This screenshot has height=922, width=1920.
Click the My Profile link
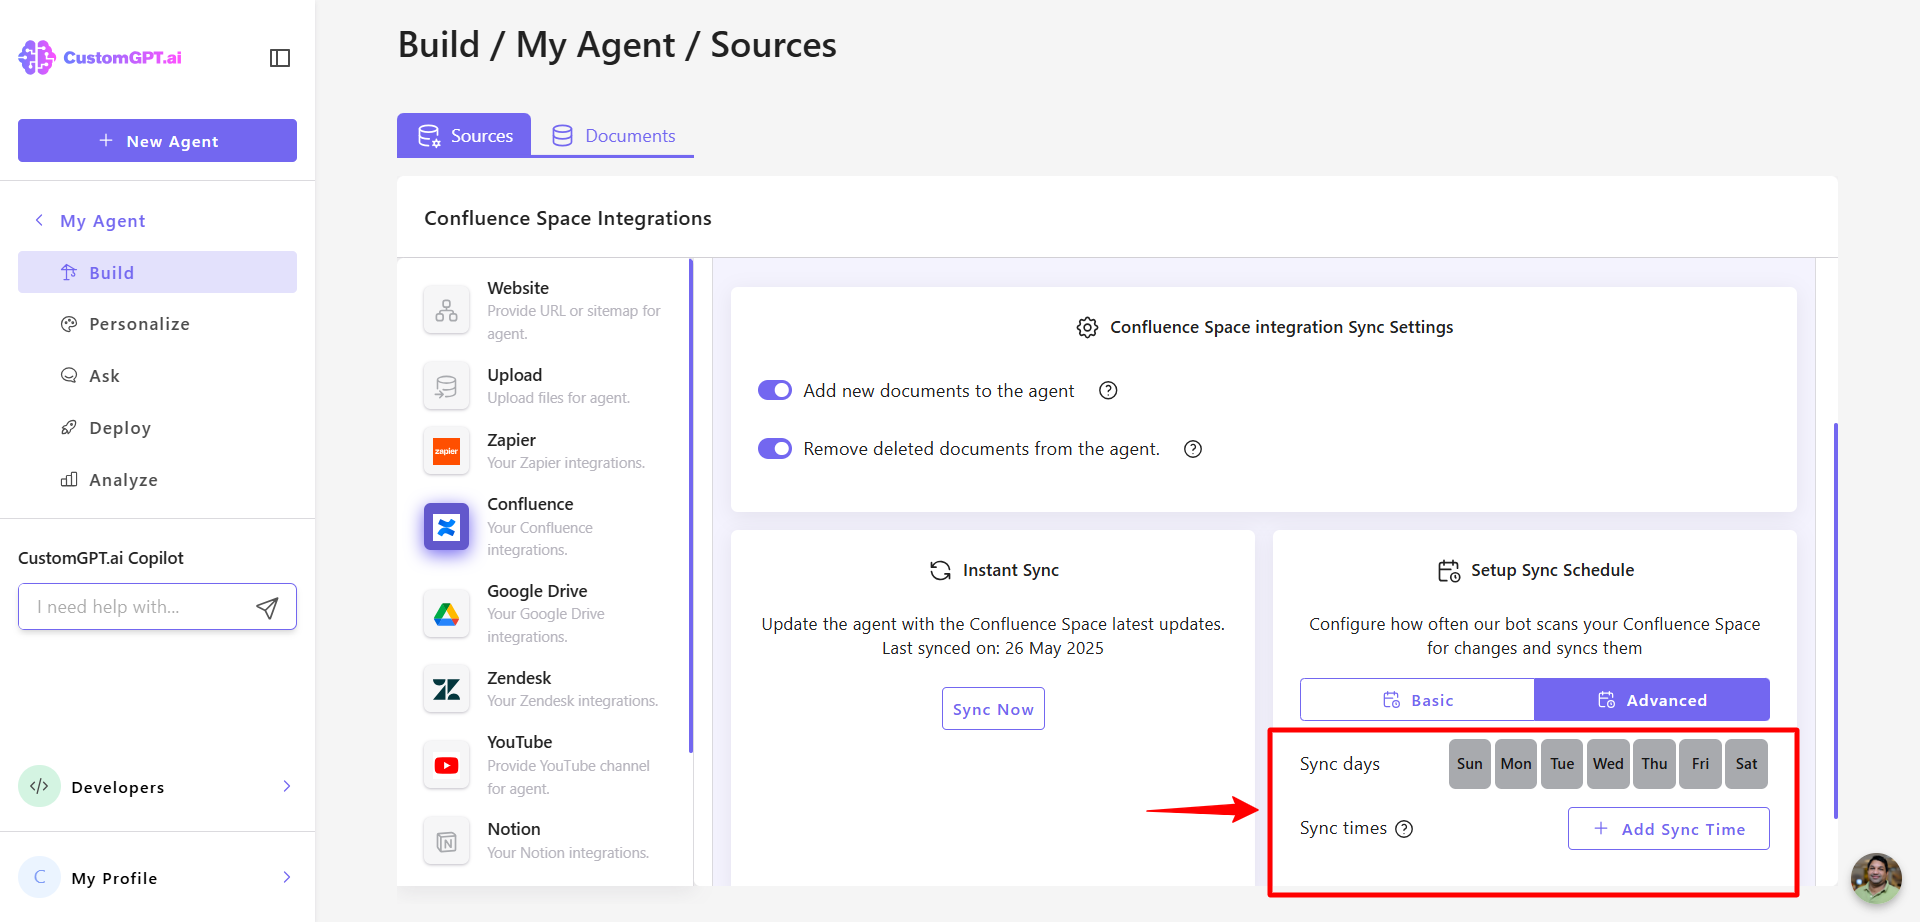click(114, 878)
